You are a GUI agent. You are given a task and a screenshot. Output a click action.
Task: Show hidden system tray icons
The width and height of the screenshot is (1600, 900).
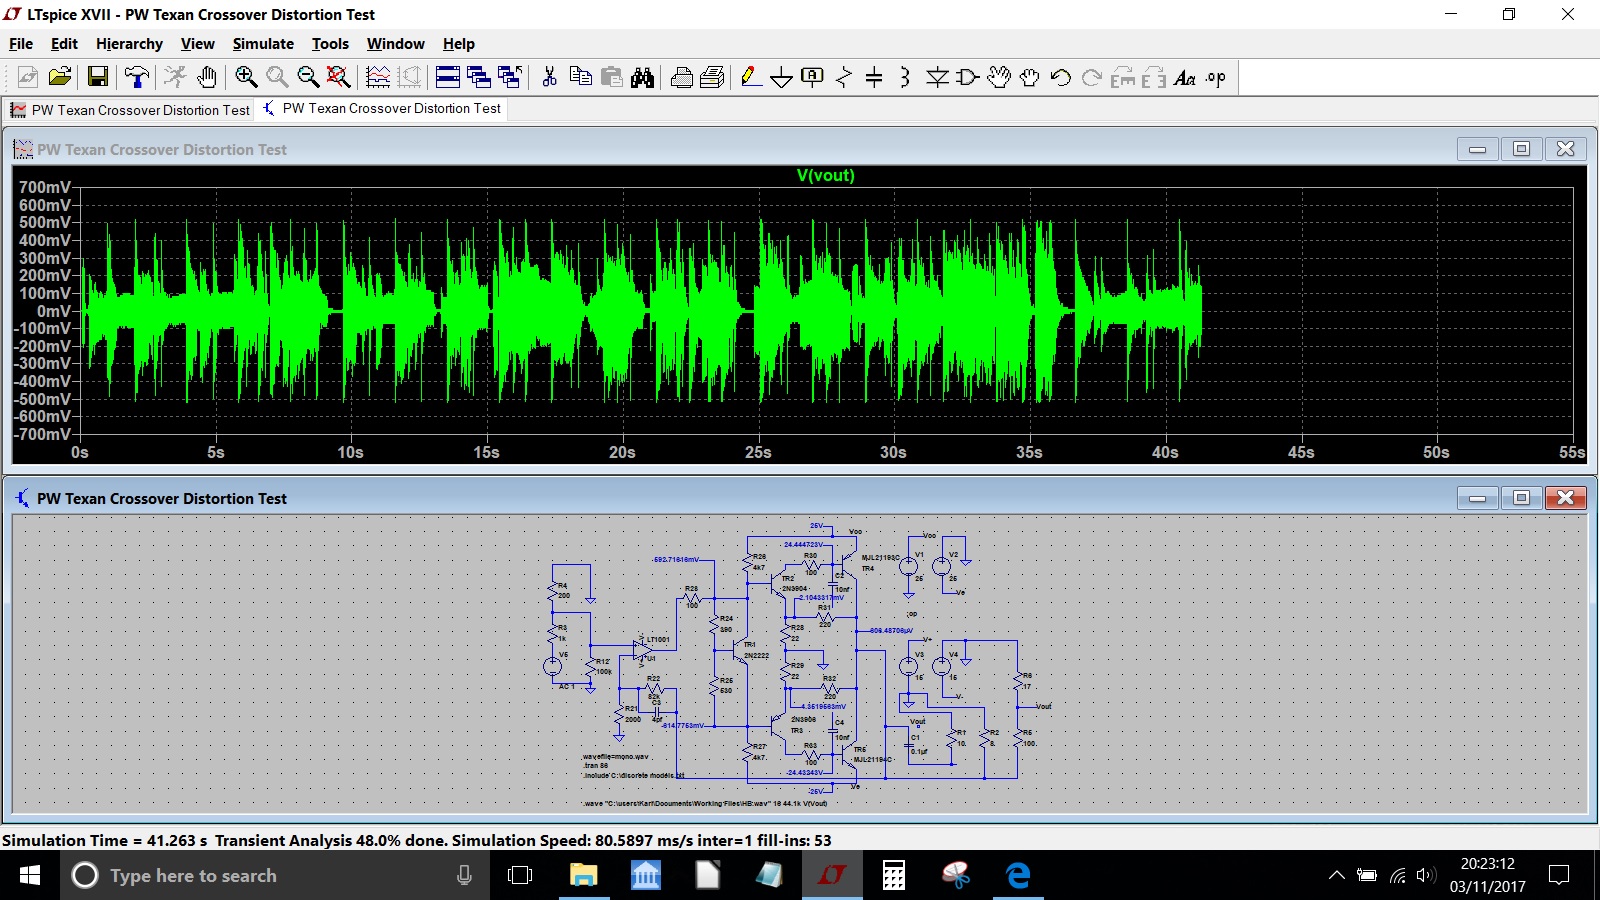click(1336, 875)
